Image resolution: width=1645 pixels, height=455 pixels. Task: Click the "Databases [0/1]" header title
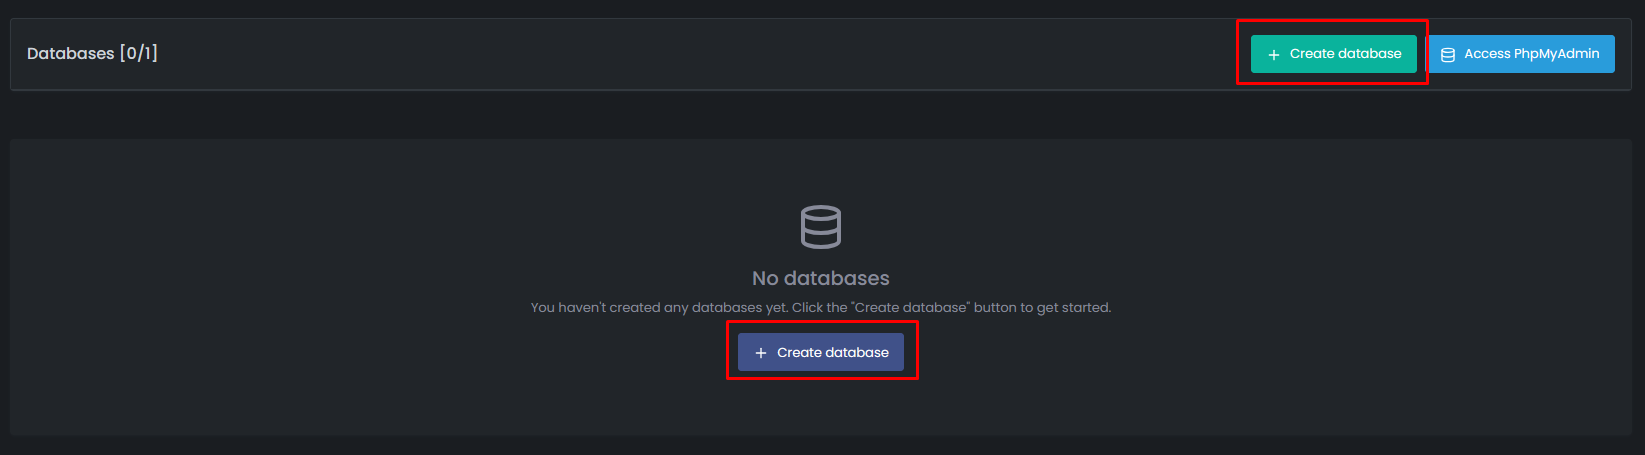point(92,54)
